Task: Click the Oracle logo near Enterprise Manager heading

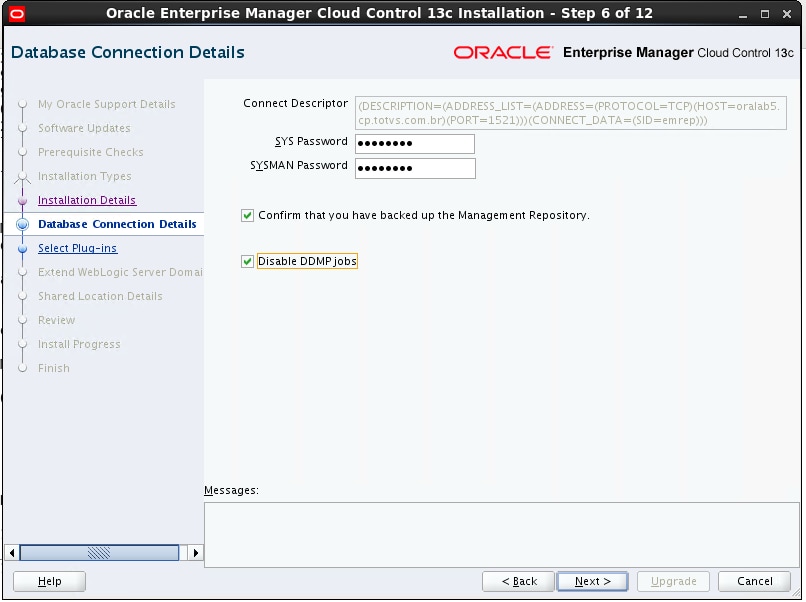Action: [506, 52]
